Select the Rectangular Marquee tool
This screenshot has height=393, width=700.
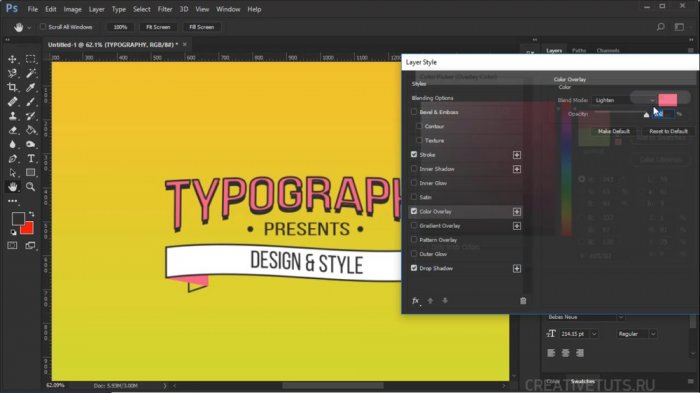pos(30,59)
